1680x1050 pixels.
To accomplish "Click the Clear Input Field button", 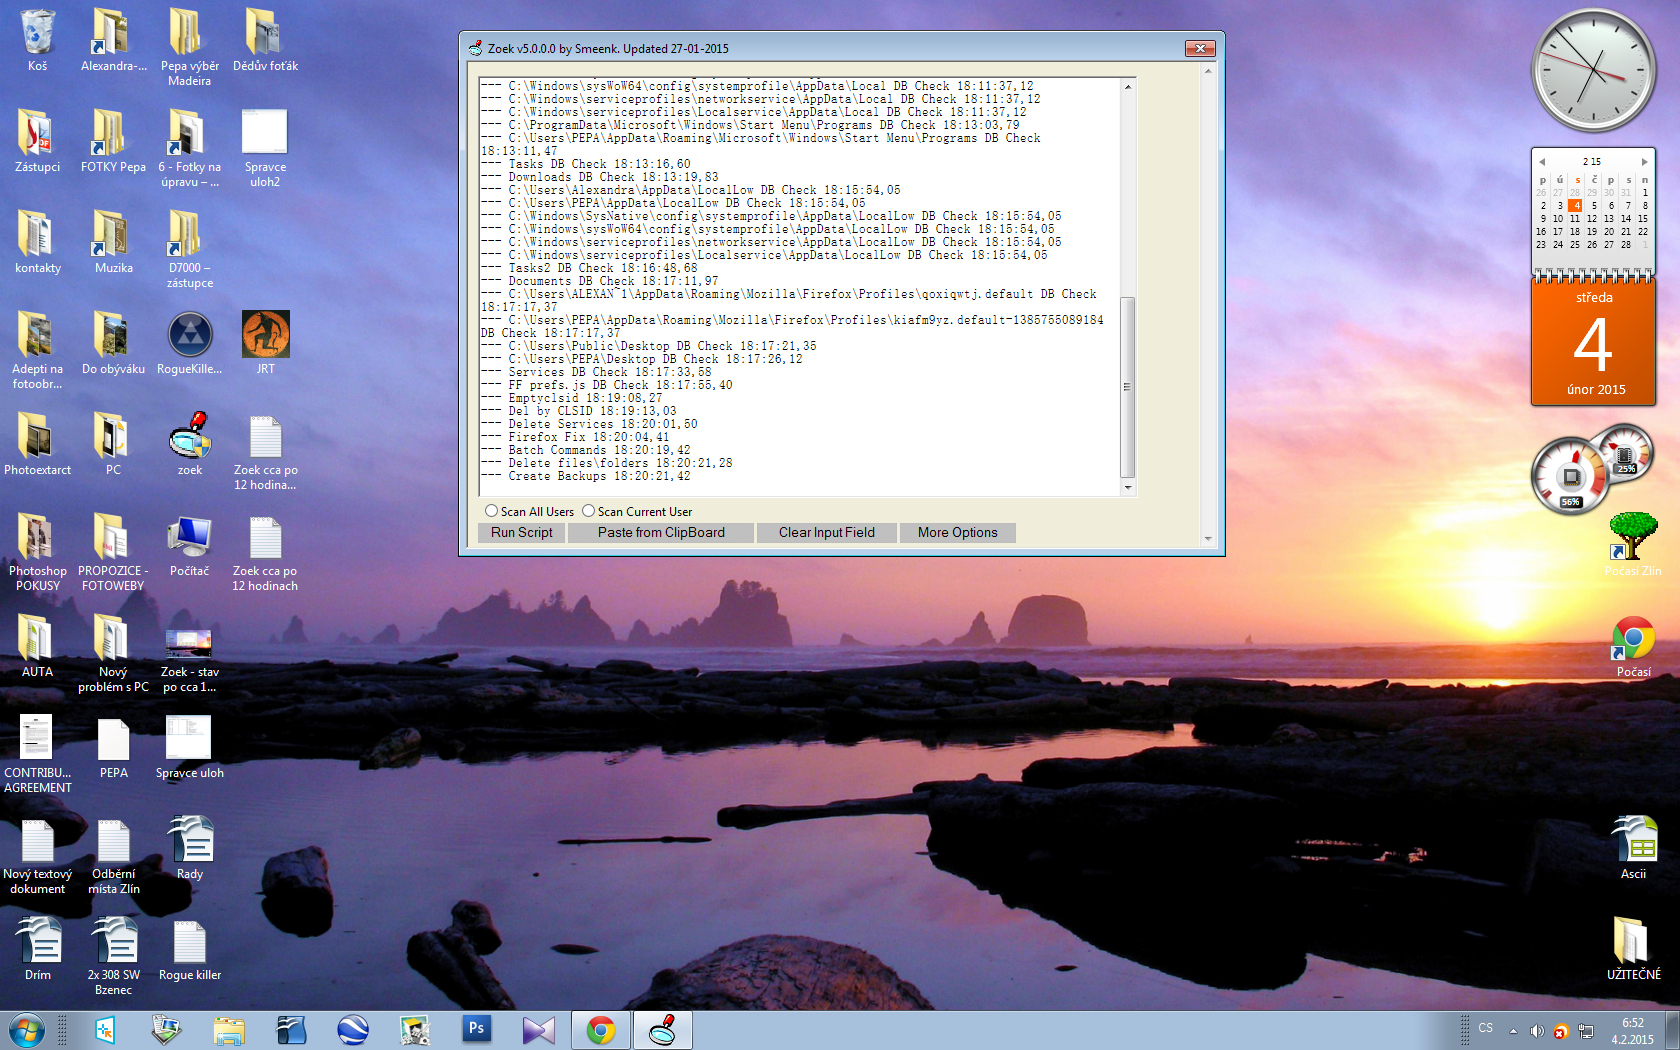I will click(826, 533).
